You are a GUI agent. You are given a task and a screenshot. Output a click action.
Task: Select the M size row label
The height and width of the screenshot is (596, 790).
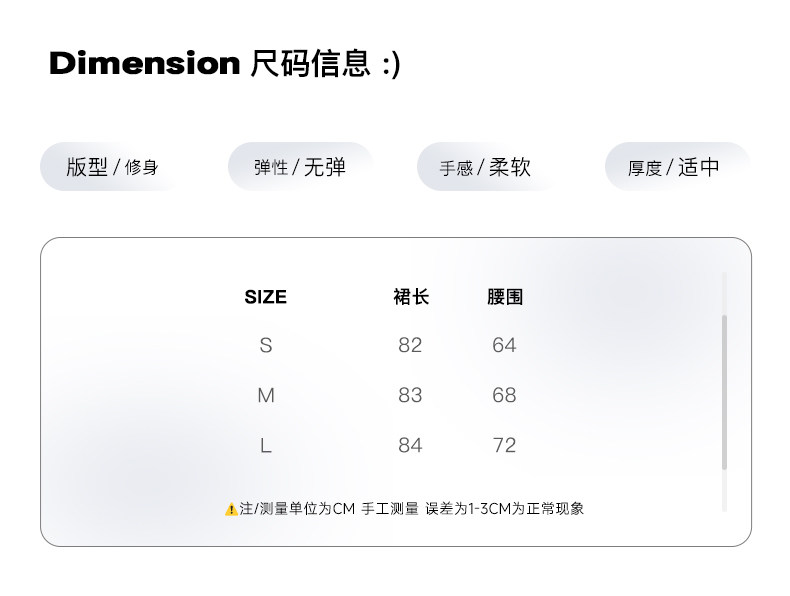265,395
